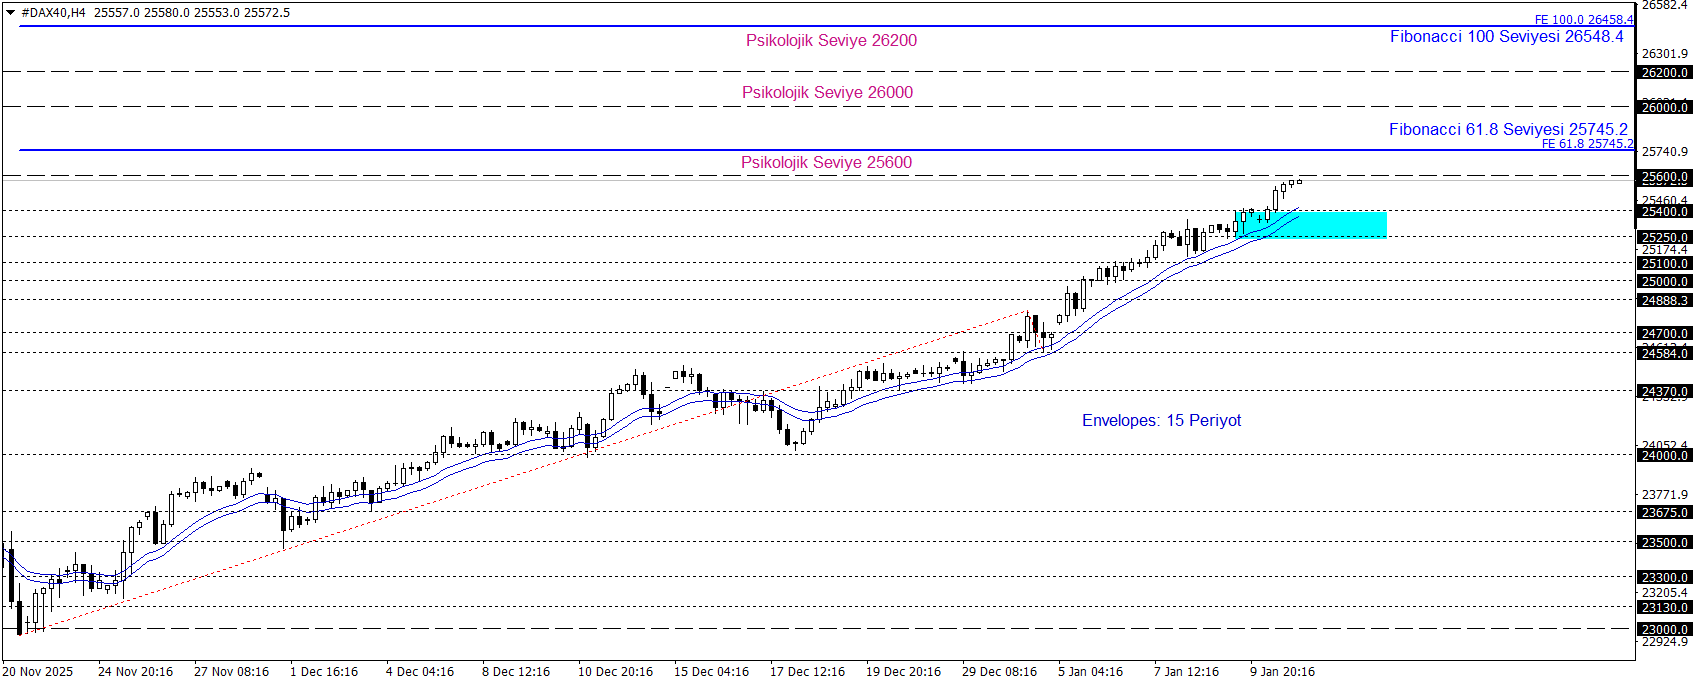Image resolution: width=1699 pixels, height=684 pixels.
Task: Click the 23300.0 price tag
Action: pyautogui.click(x=1664, y=578)
